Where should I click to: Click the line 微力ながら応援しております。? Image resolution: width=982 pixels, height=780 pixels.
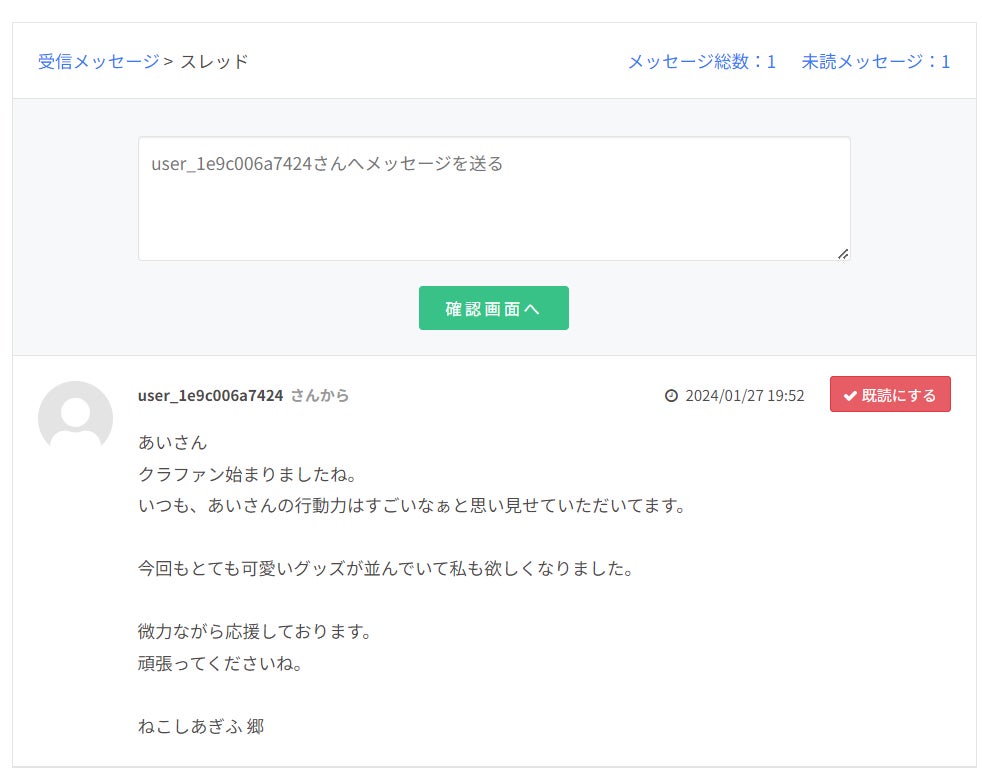click(x=256, y=632)
